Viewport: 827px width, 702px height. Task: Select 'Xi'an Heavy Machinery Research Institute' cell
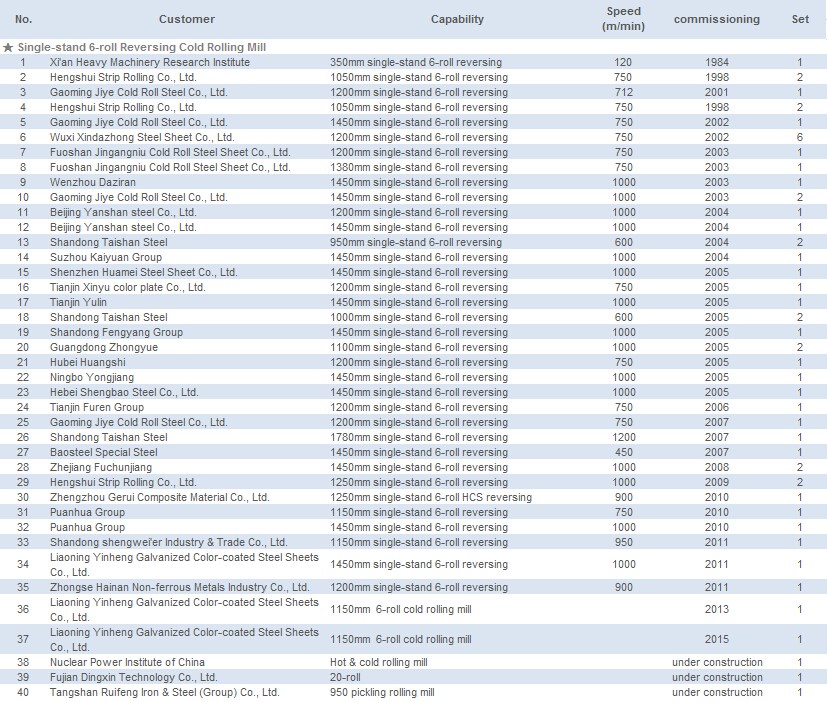pos(150,62)
